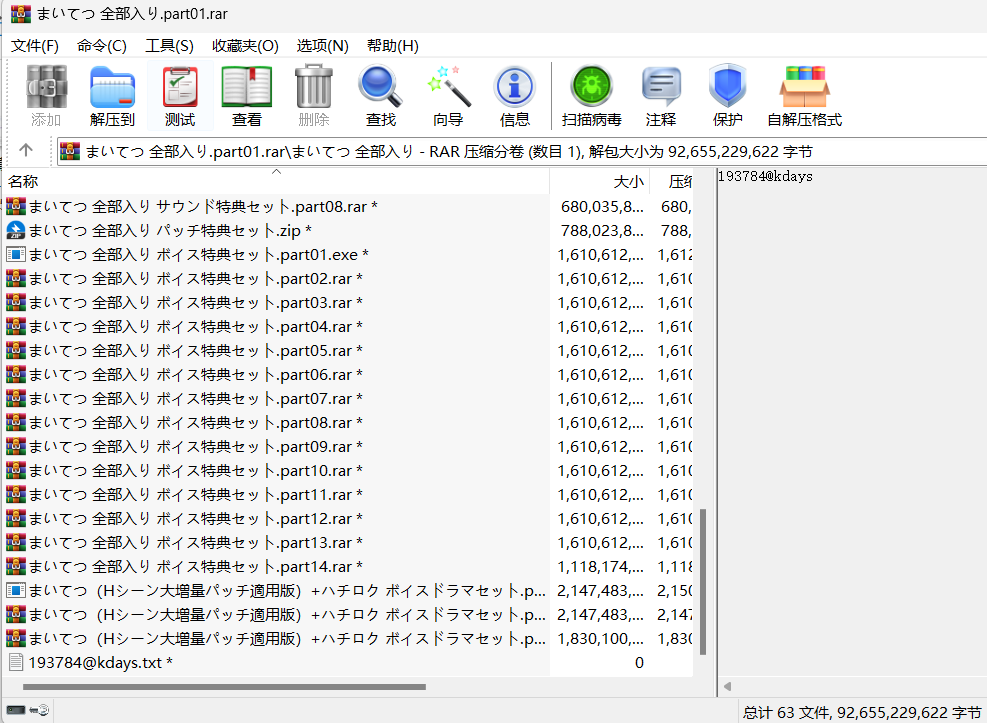This screenshot has height=723, width=987.
Task: Click the Protect (保护) shield icon
Action: [x=728, y=97]
